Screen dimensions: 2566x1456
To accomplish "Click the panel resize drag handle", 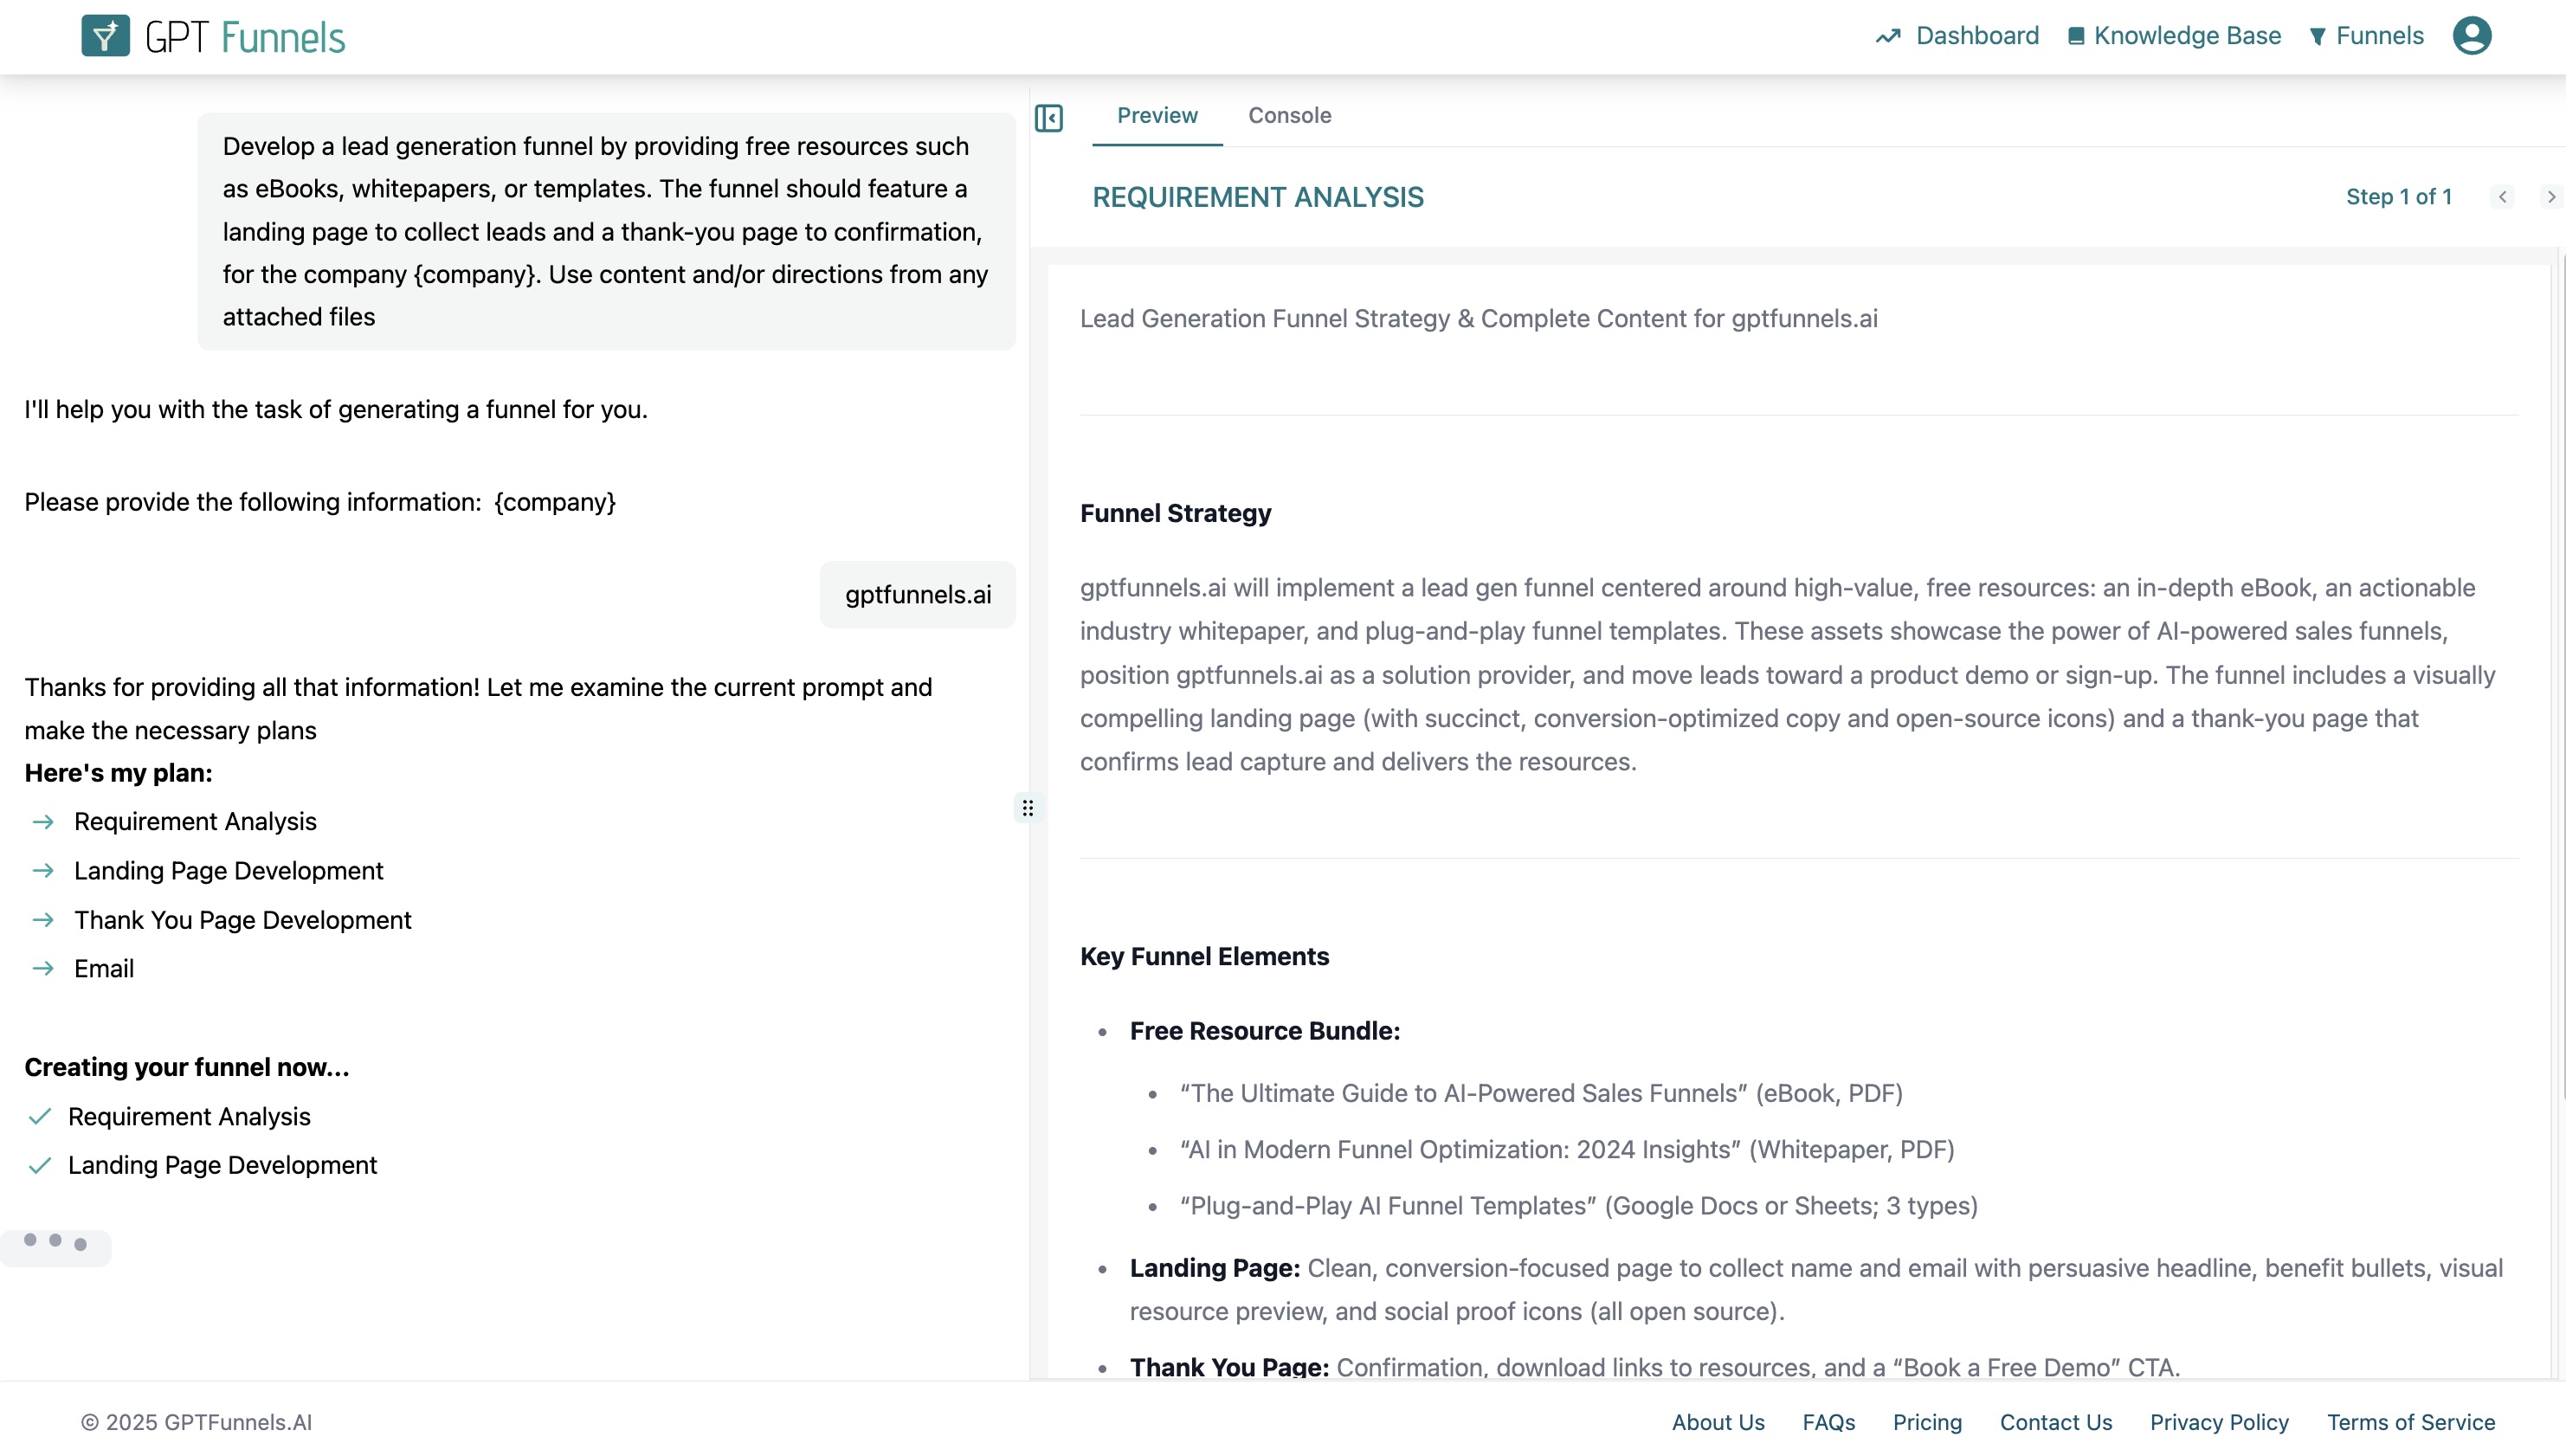I will pos(1028,808).
